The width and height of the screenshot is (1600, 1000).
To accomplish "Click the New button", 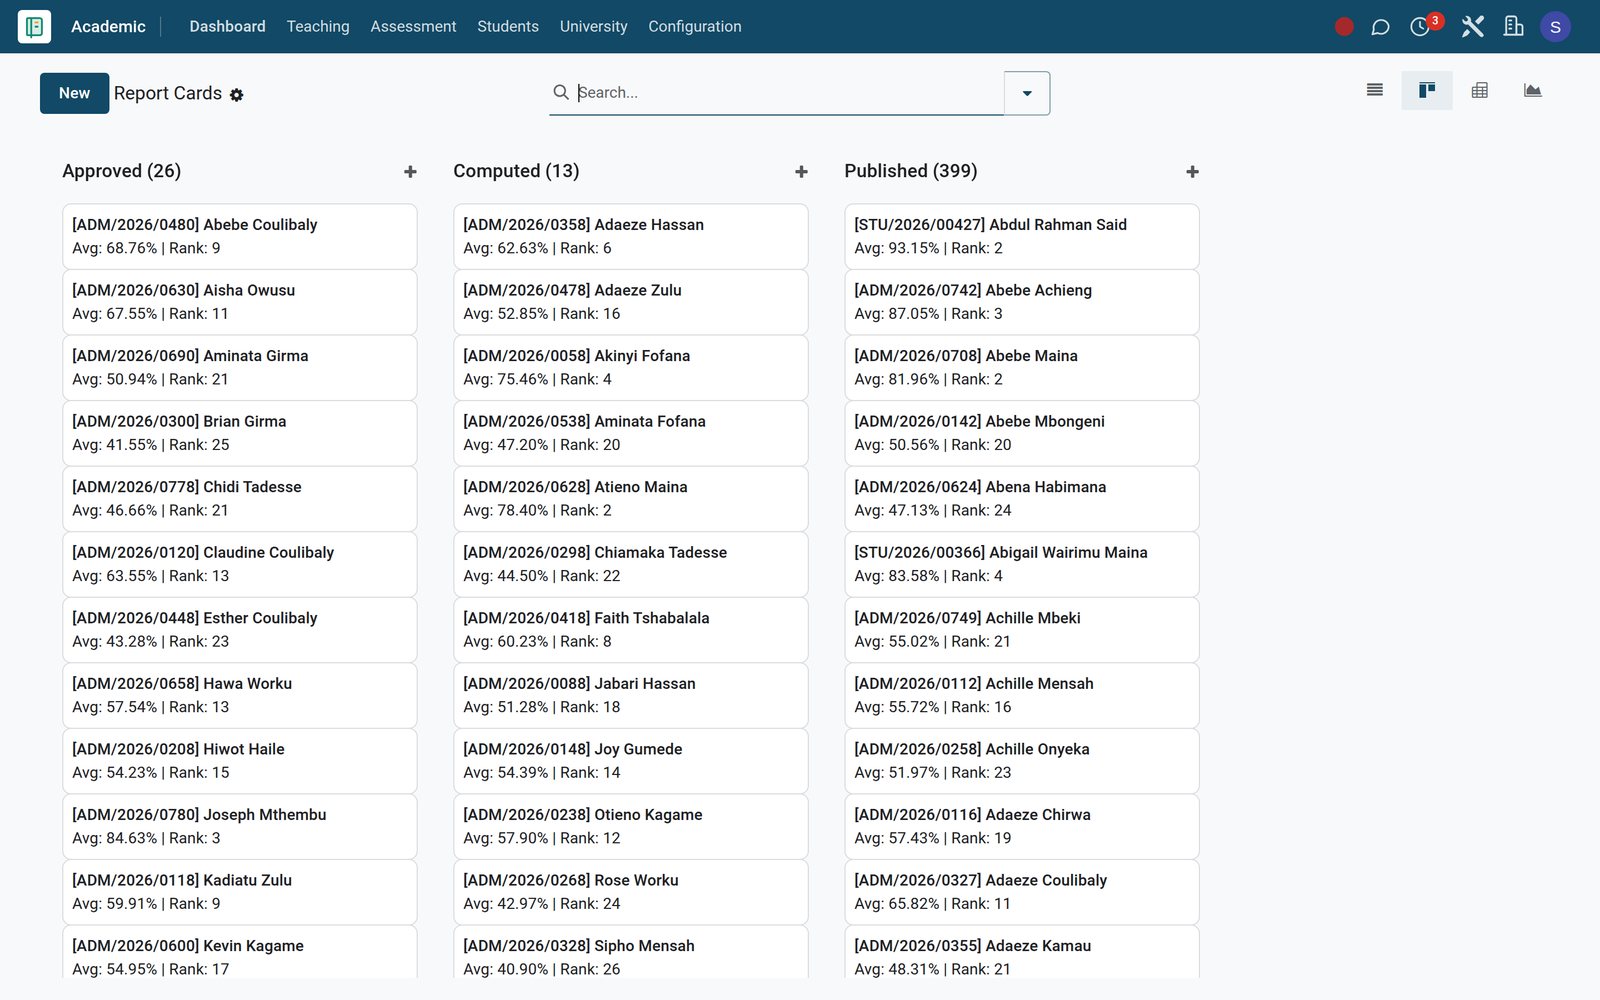I will pyautogui.click(x=75, y=93).
